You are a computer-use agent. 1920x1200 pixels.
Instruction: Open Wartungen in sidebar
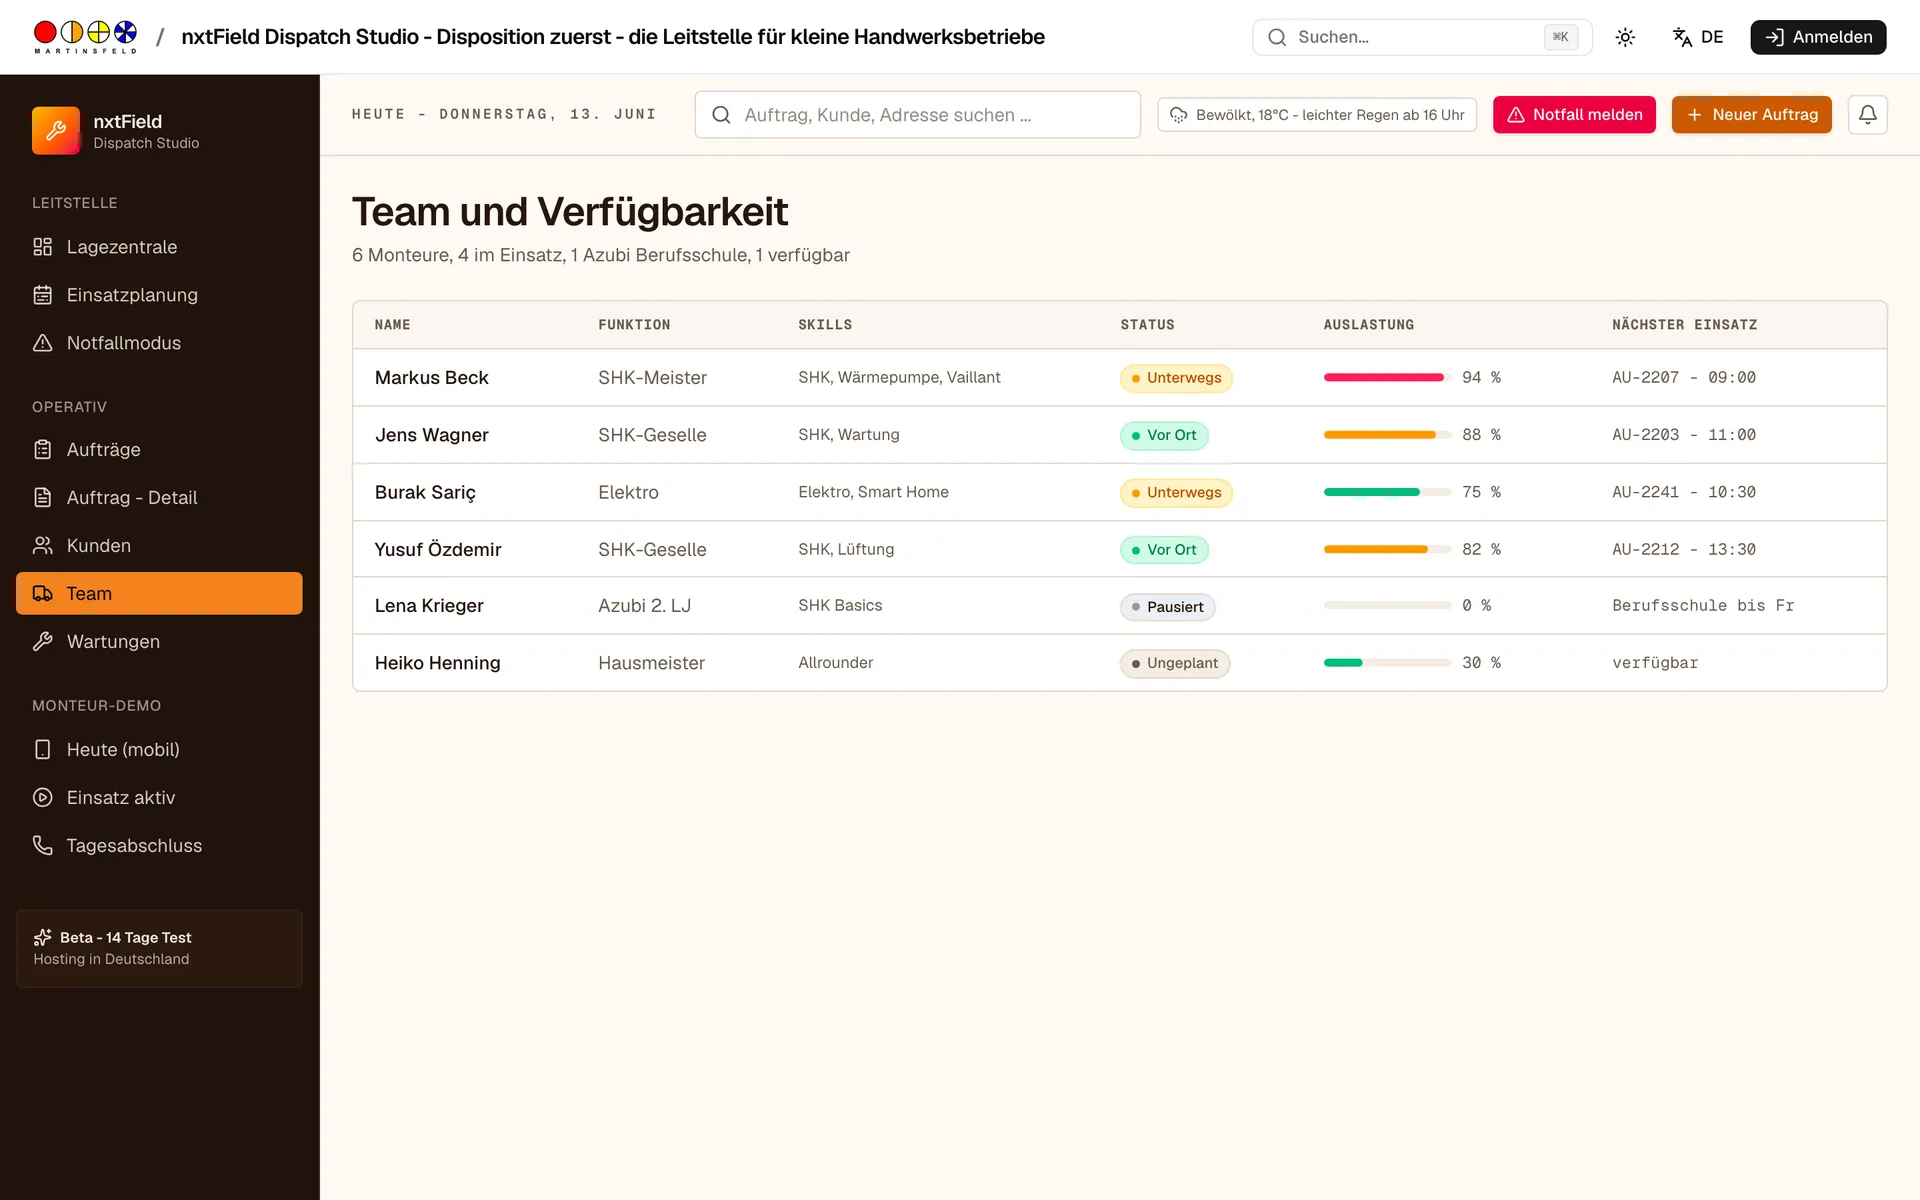click(x=159, y=642)
